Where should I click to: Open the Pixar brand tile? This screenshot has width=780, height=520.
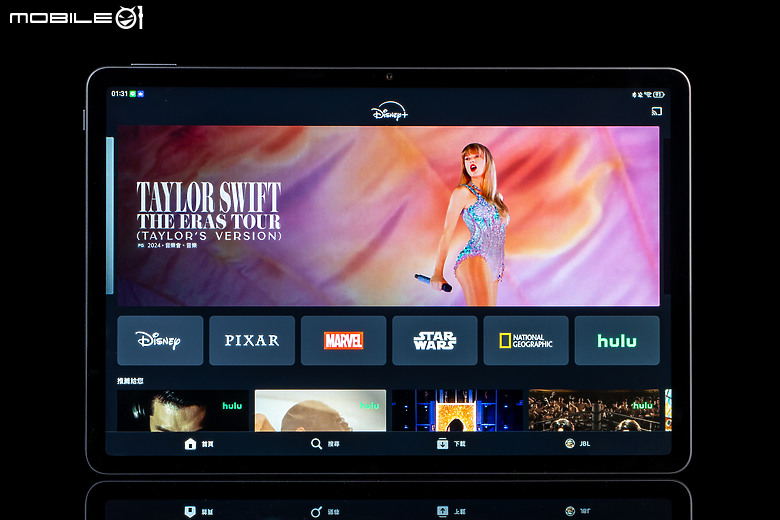coord(252,340)
